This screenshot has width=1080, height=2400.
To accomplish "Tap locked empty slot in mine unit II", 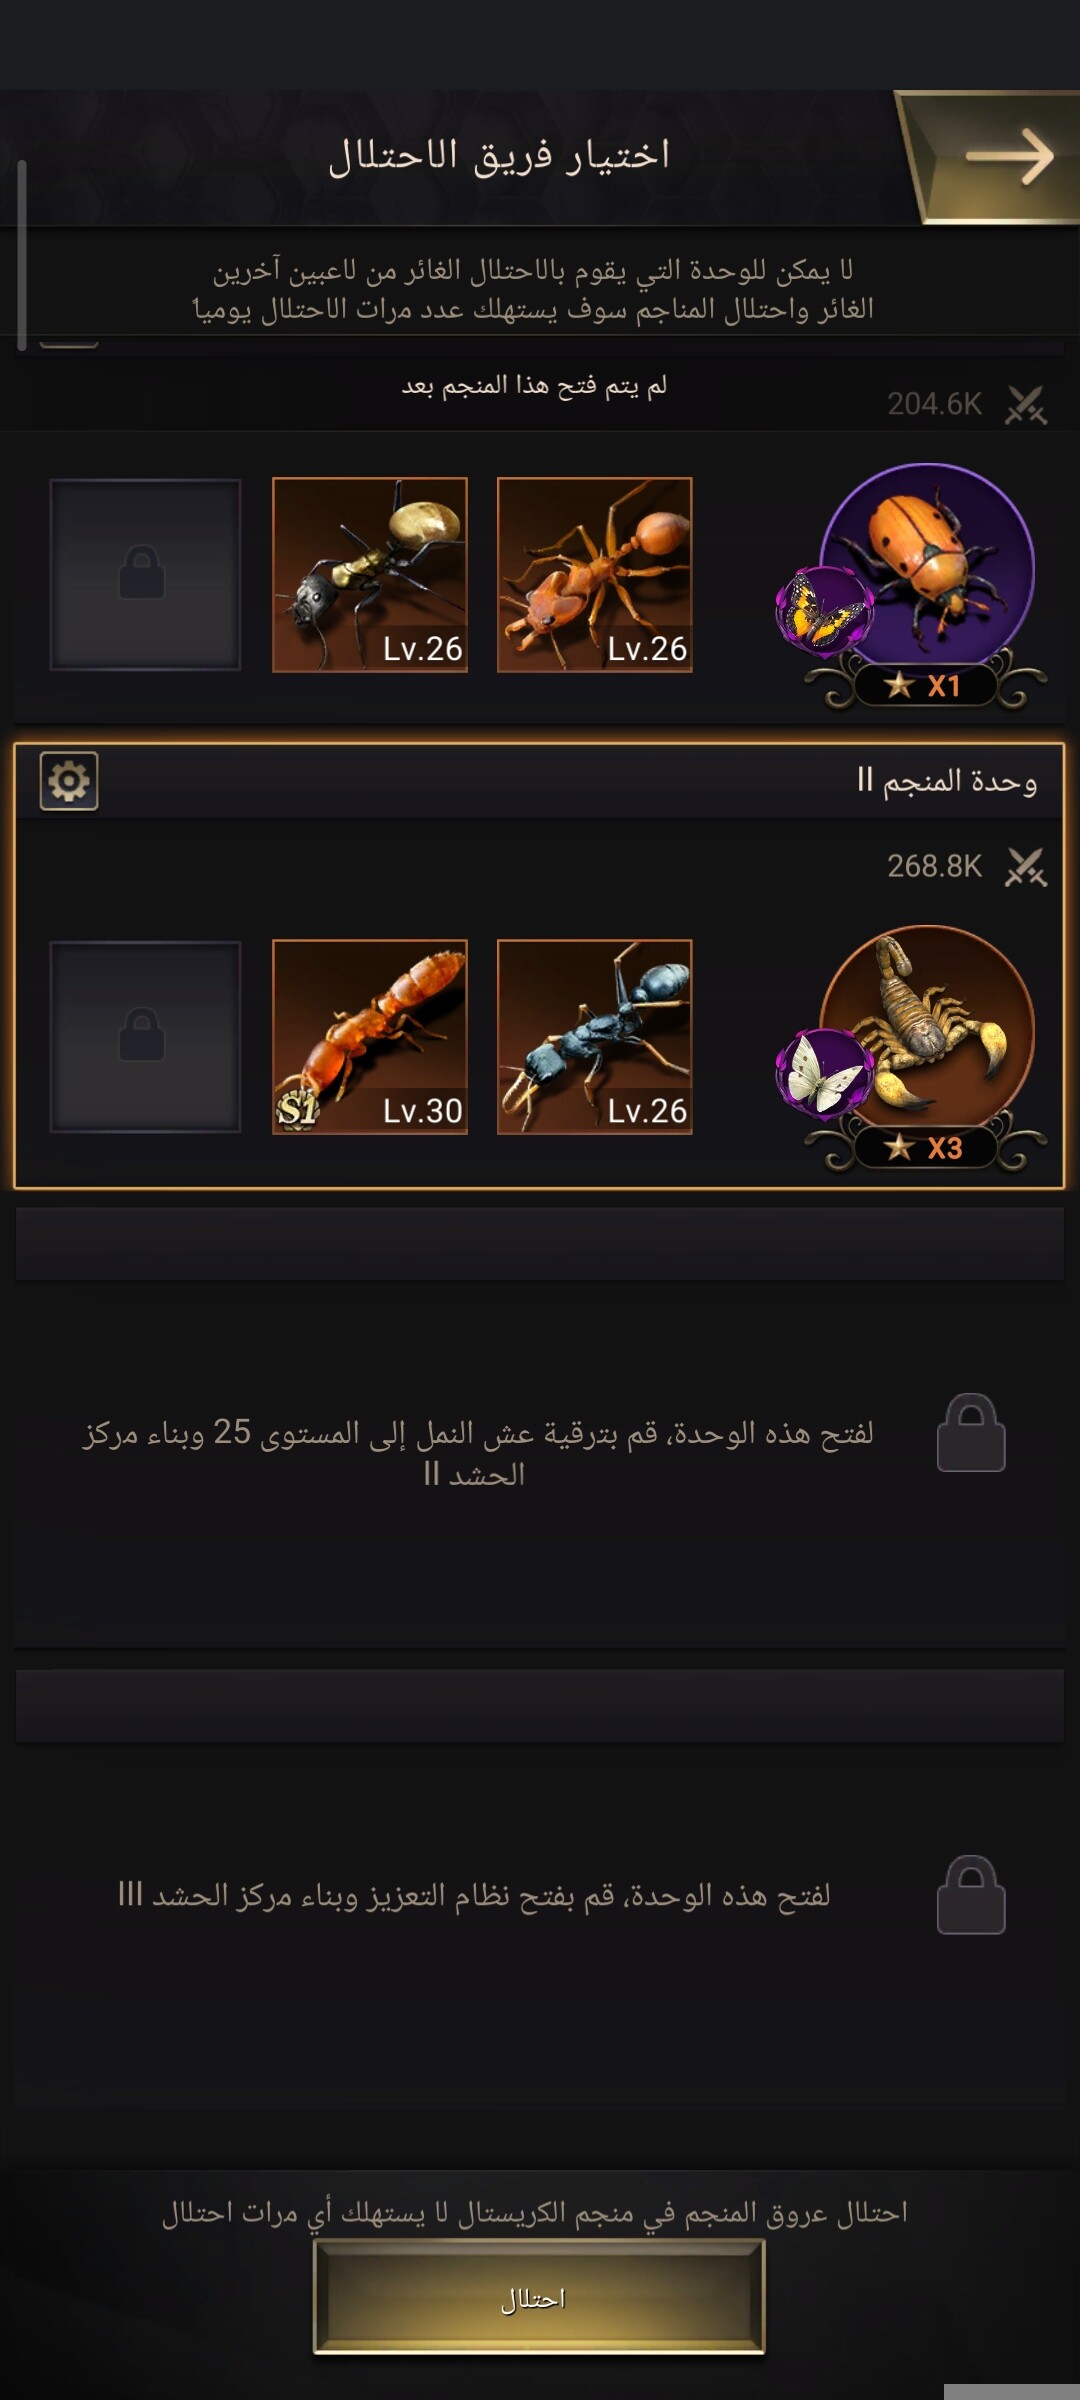I will 145,1037.
